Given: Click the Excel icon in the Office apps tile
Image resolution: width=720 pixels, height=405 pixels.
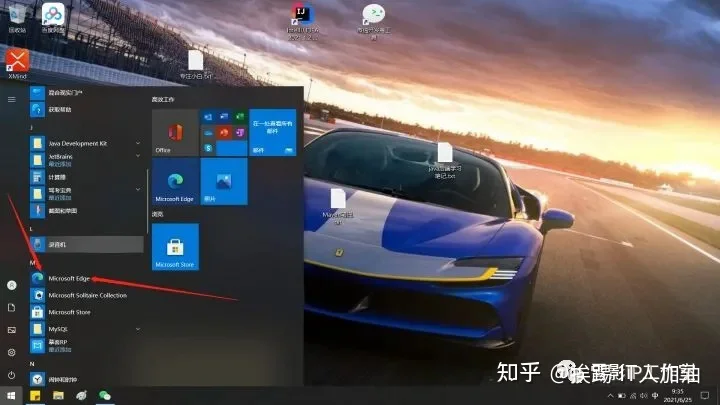Looking at the screenshot, I should point(240,117).
